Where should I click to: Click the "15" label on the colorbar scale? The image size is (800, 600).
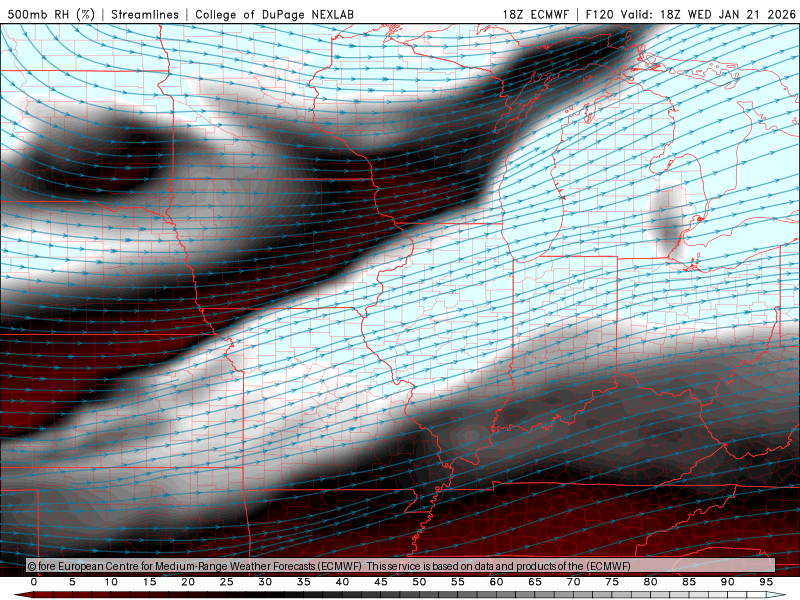pos(149,582)
